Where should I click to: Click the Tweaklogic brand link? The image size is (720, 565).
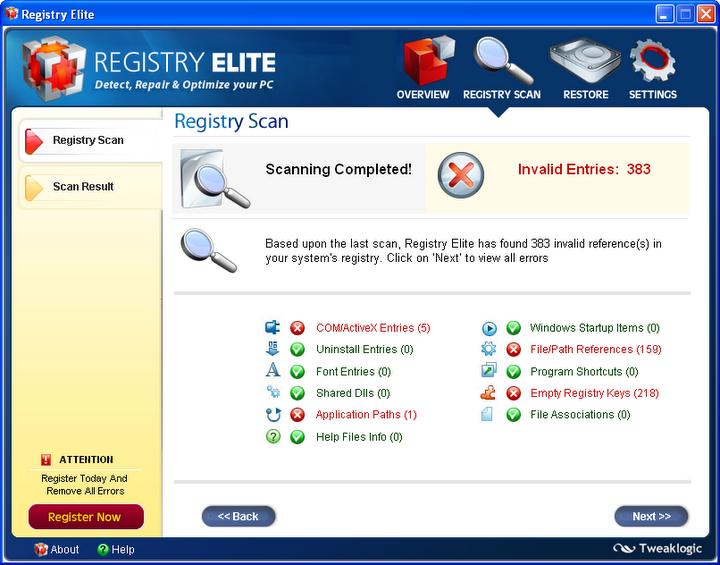(x=658, y=548)
